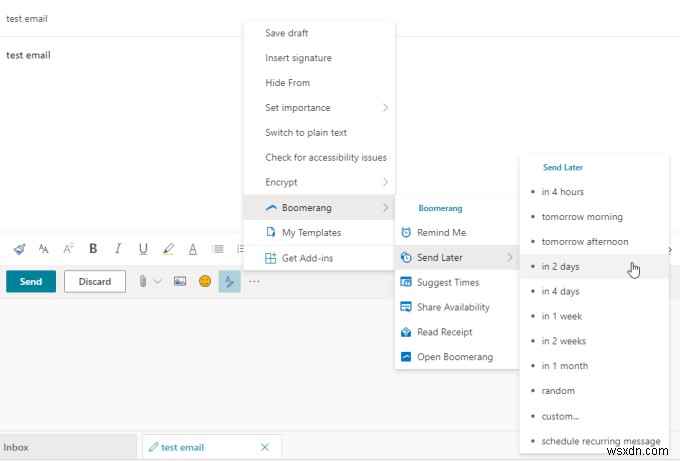
Task: Toggle italic formatting
Action: click(x=118, y=248)
